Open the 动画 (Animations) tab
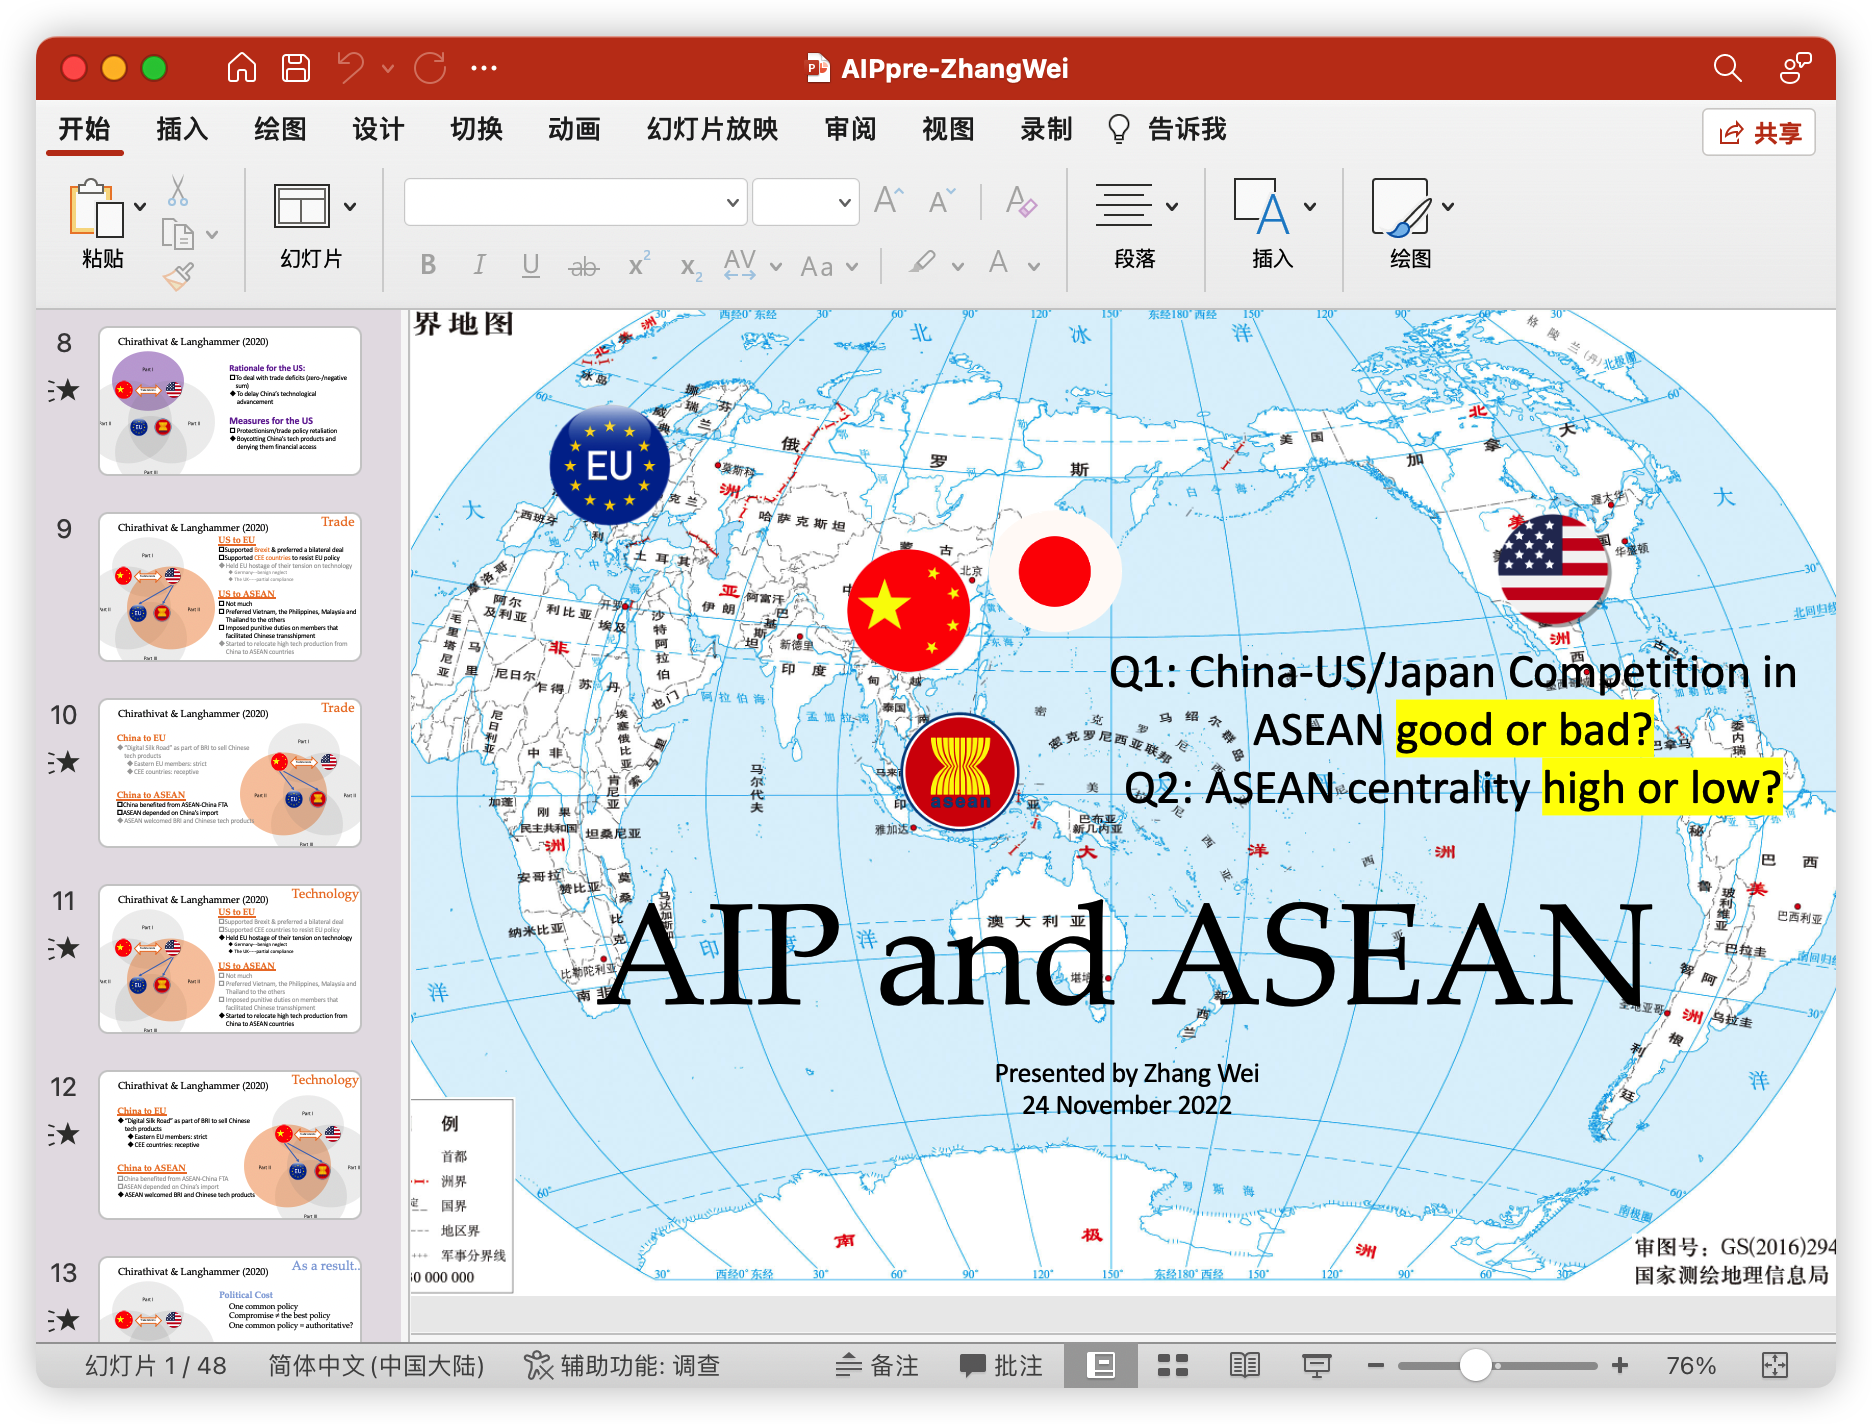Viewport: 1872px width, 1424px height. pos(574,129)
